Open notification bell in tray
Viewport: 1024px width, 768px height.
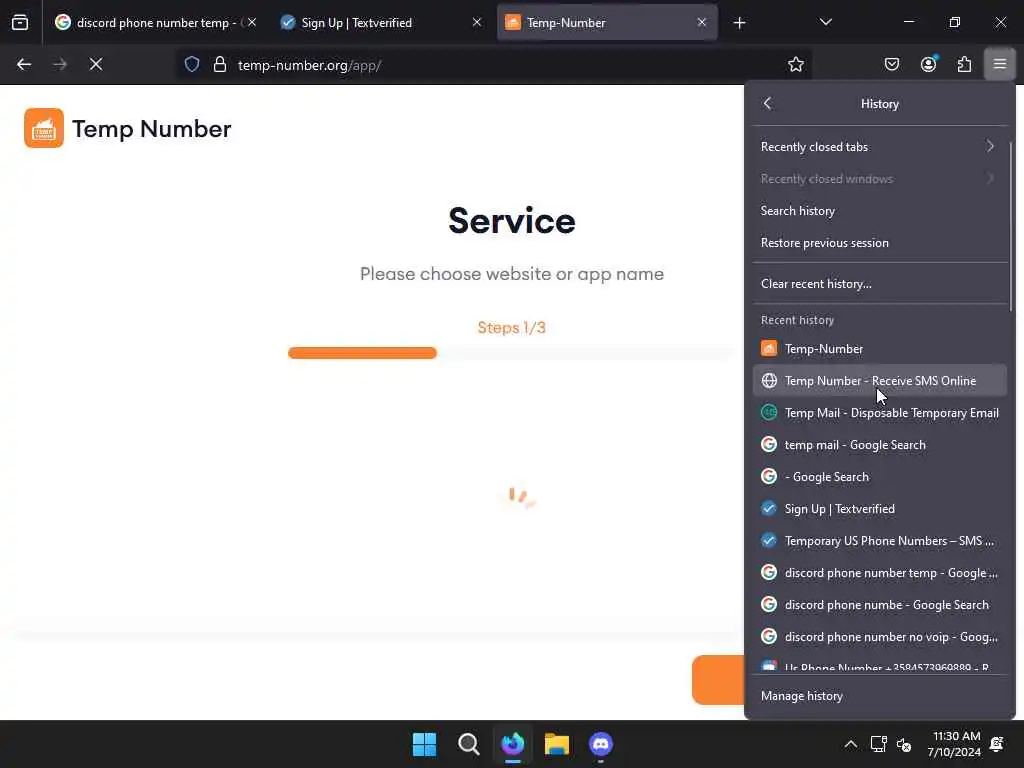click(x=997, y=744)
